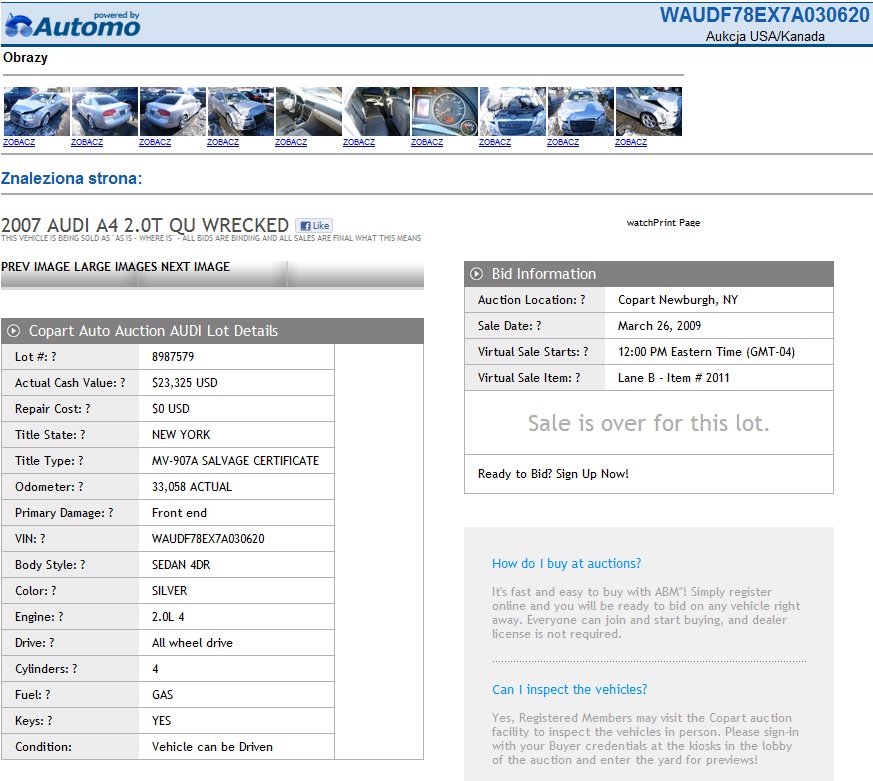Click the help question mark after Sale Date:

[x=538, y=326]
